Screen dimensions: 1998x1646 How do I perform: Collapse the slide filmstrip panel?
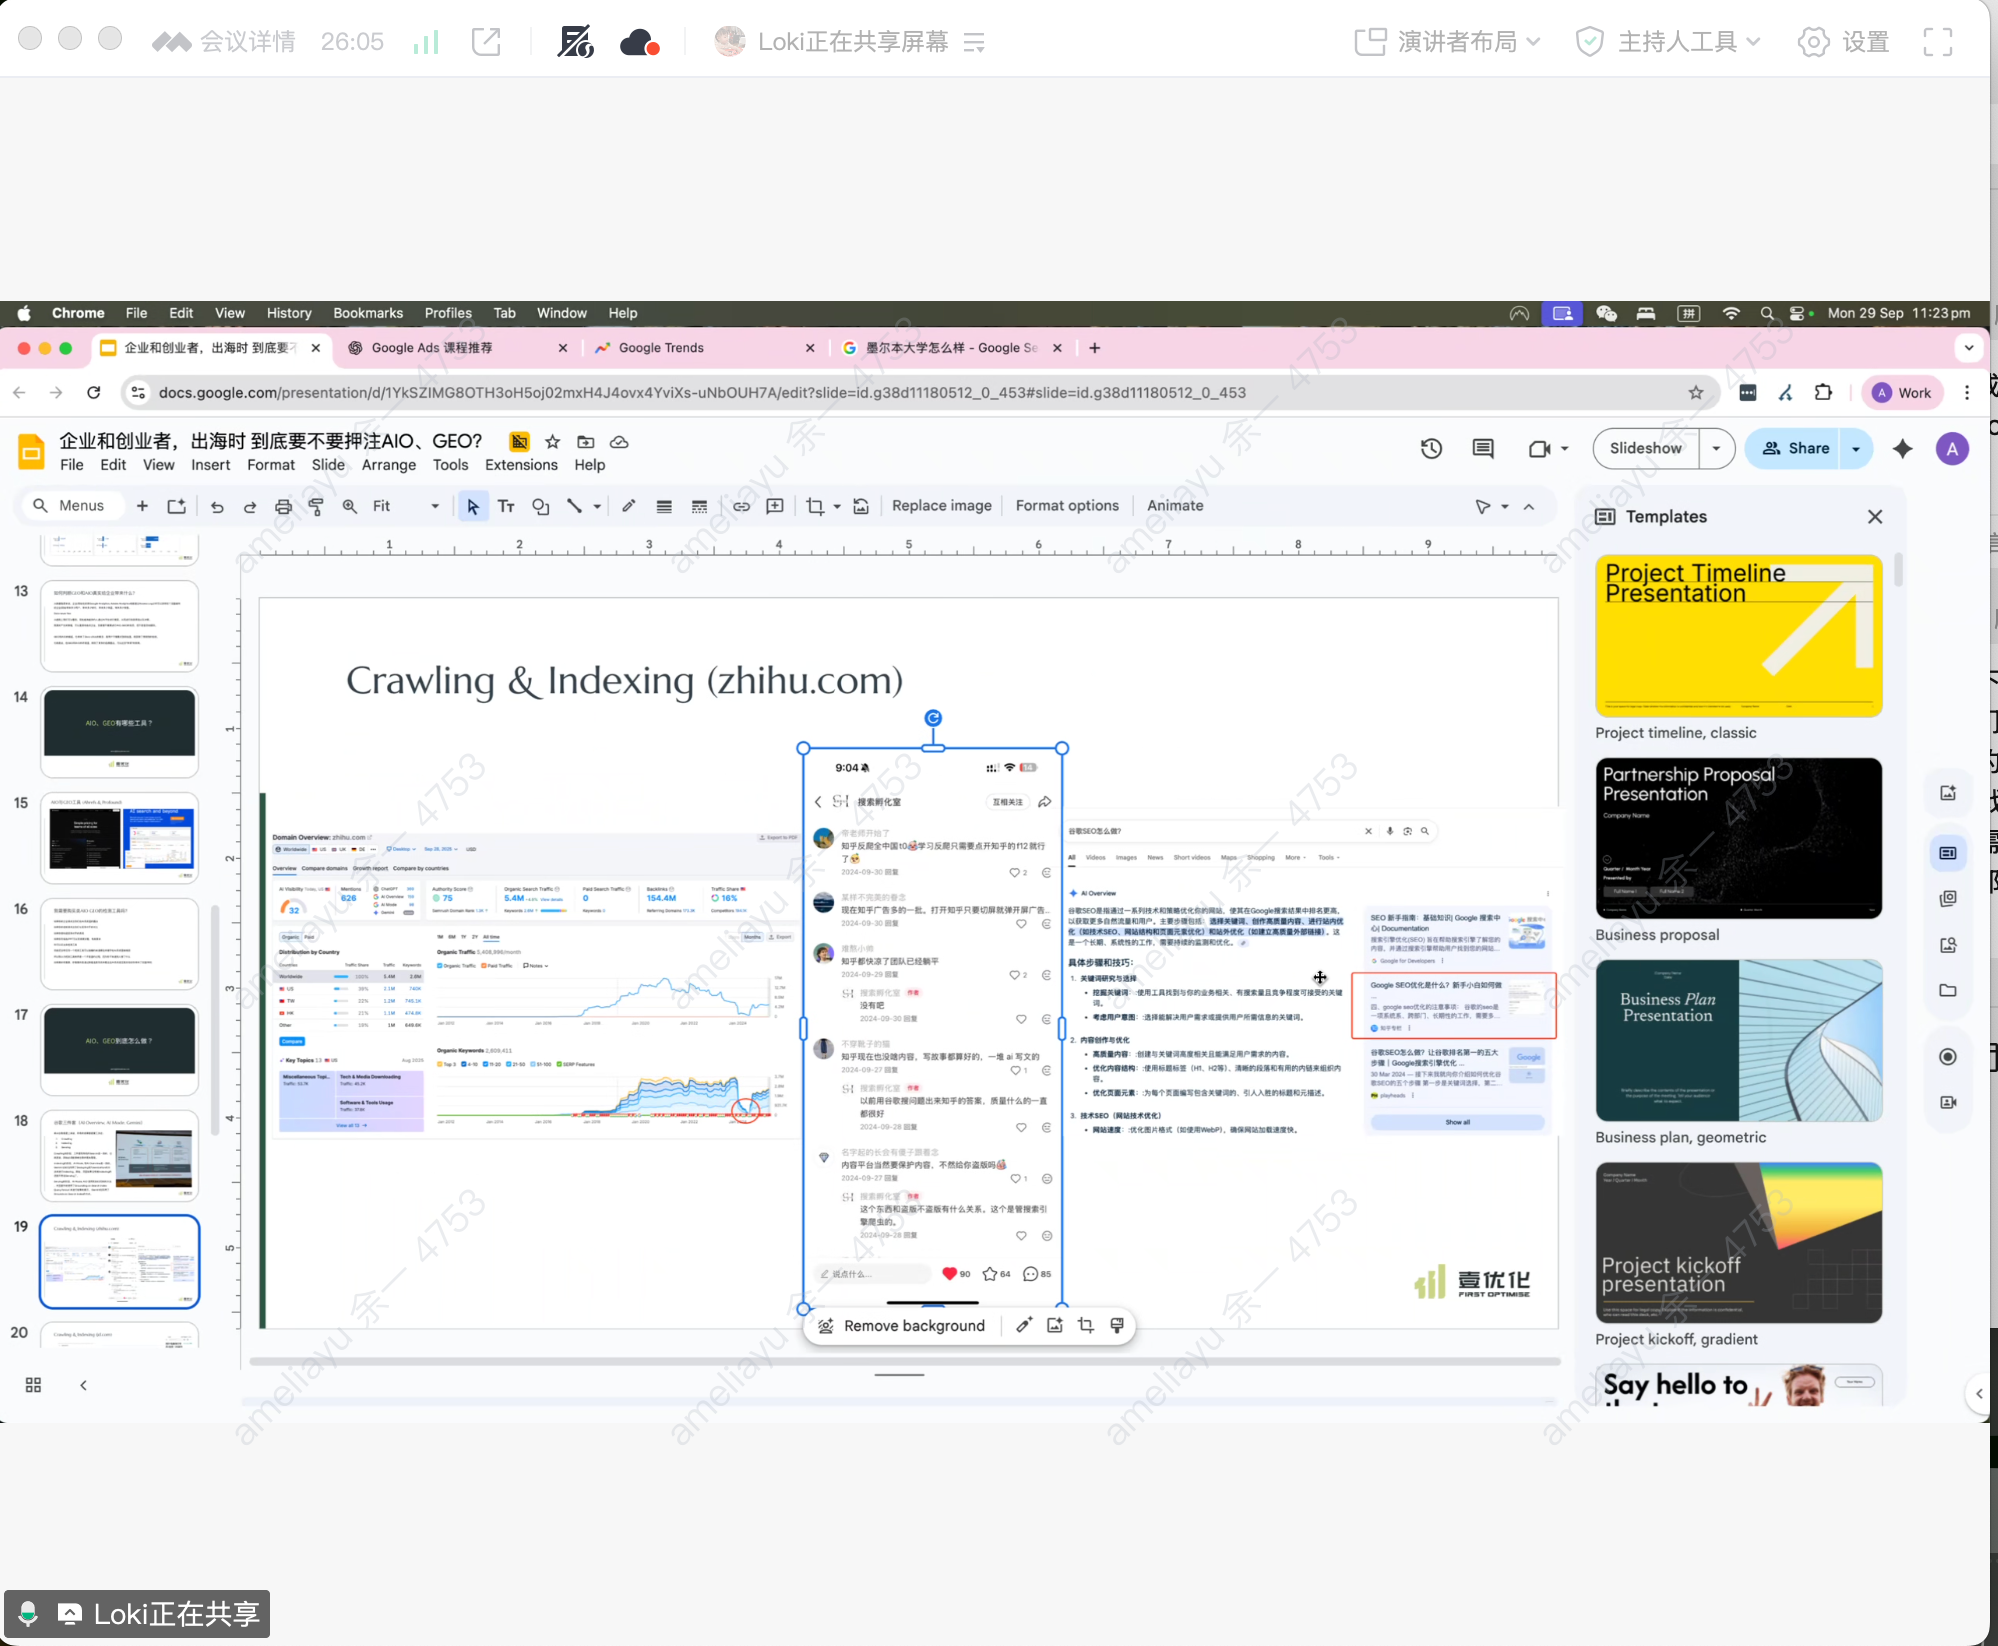(x=83, y=1385)
